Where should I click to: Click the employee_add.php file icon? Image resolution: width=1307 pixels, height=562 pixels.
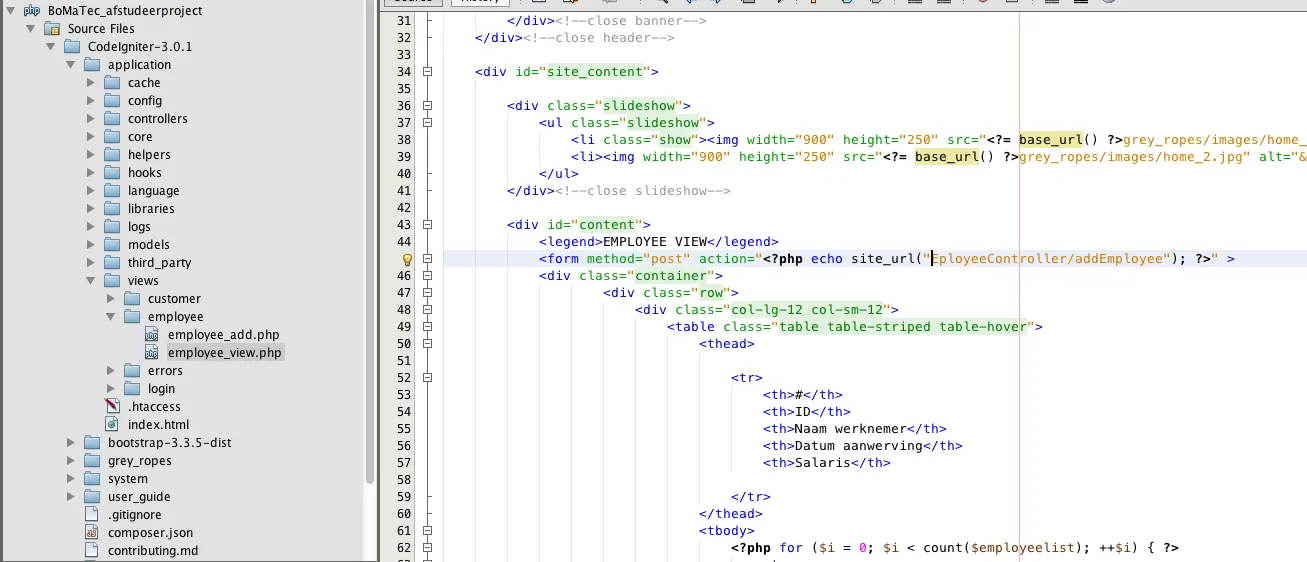click(152, 335)
